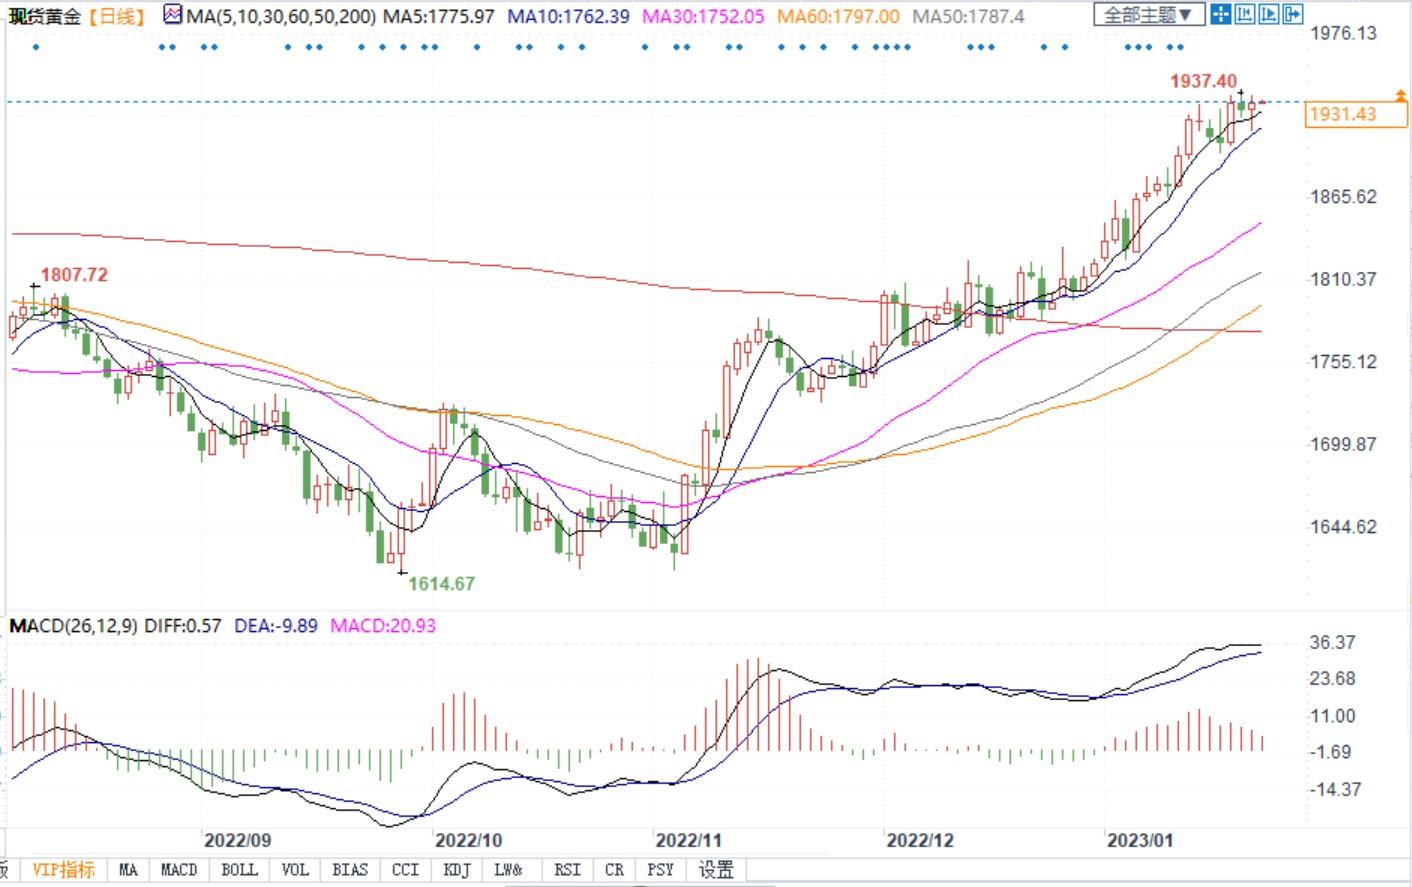This screenshot has height=887, width=1412.
Task: Open the 设置 settings tab
Action: [716, 870]
